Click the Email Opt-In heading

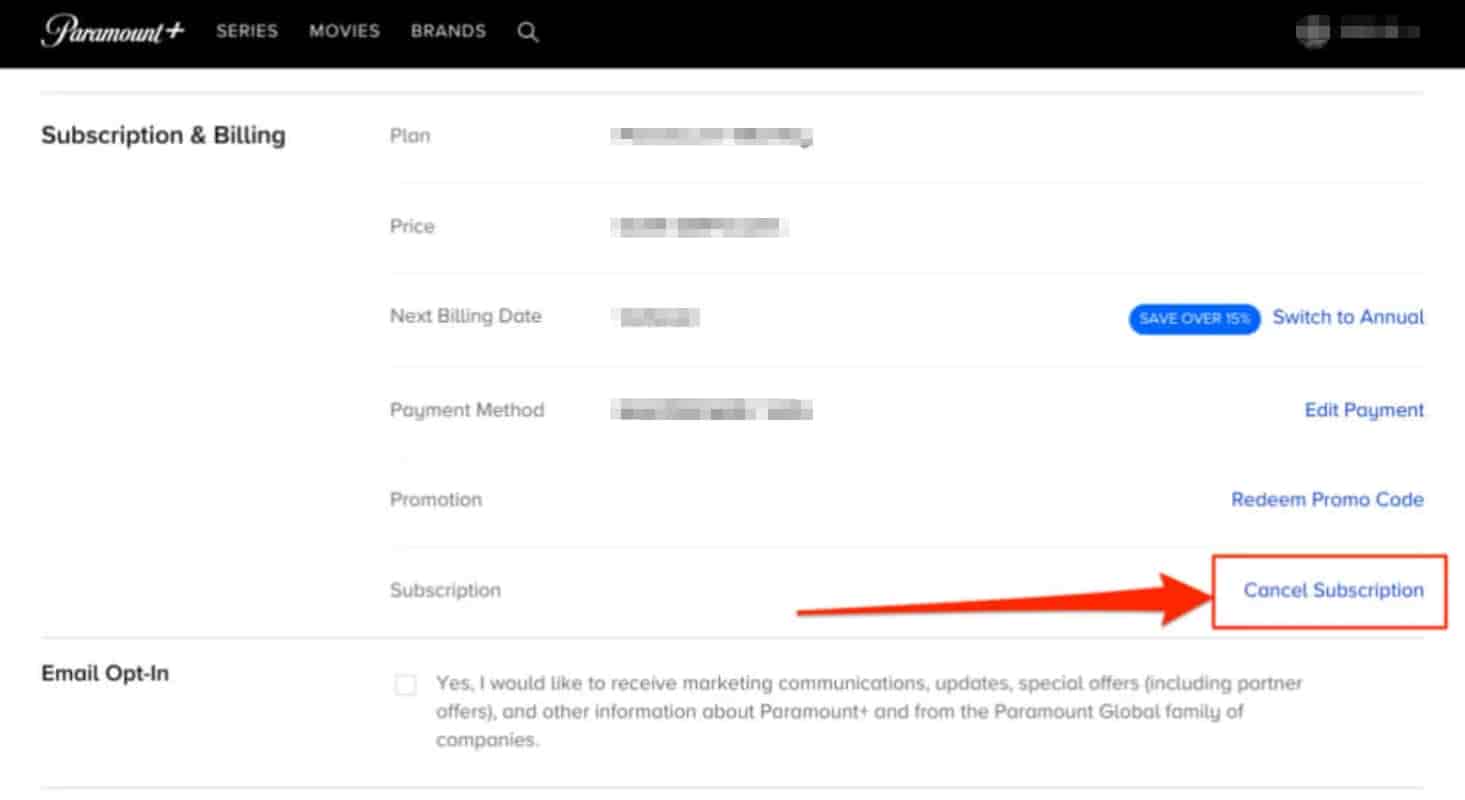(105, 673)
